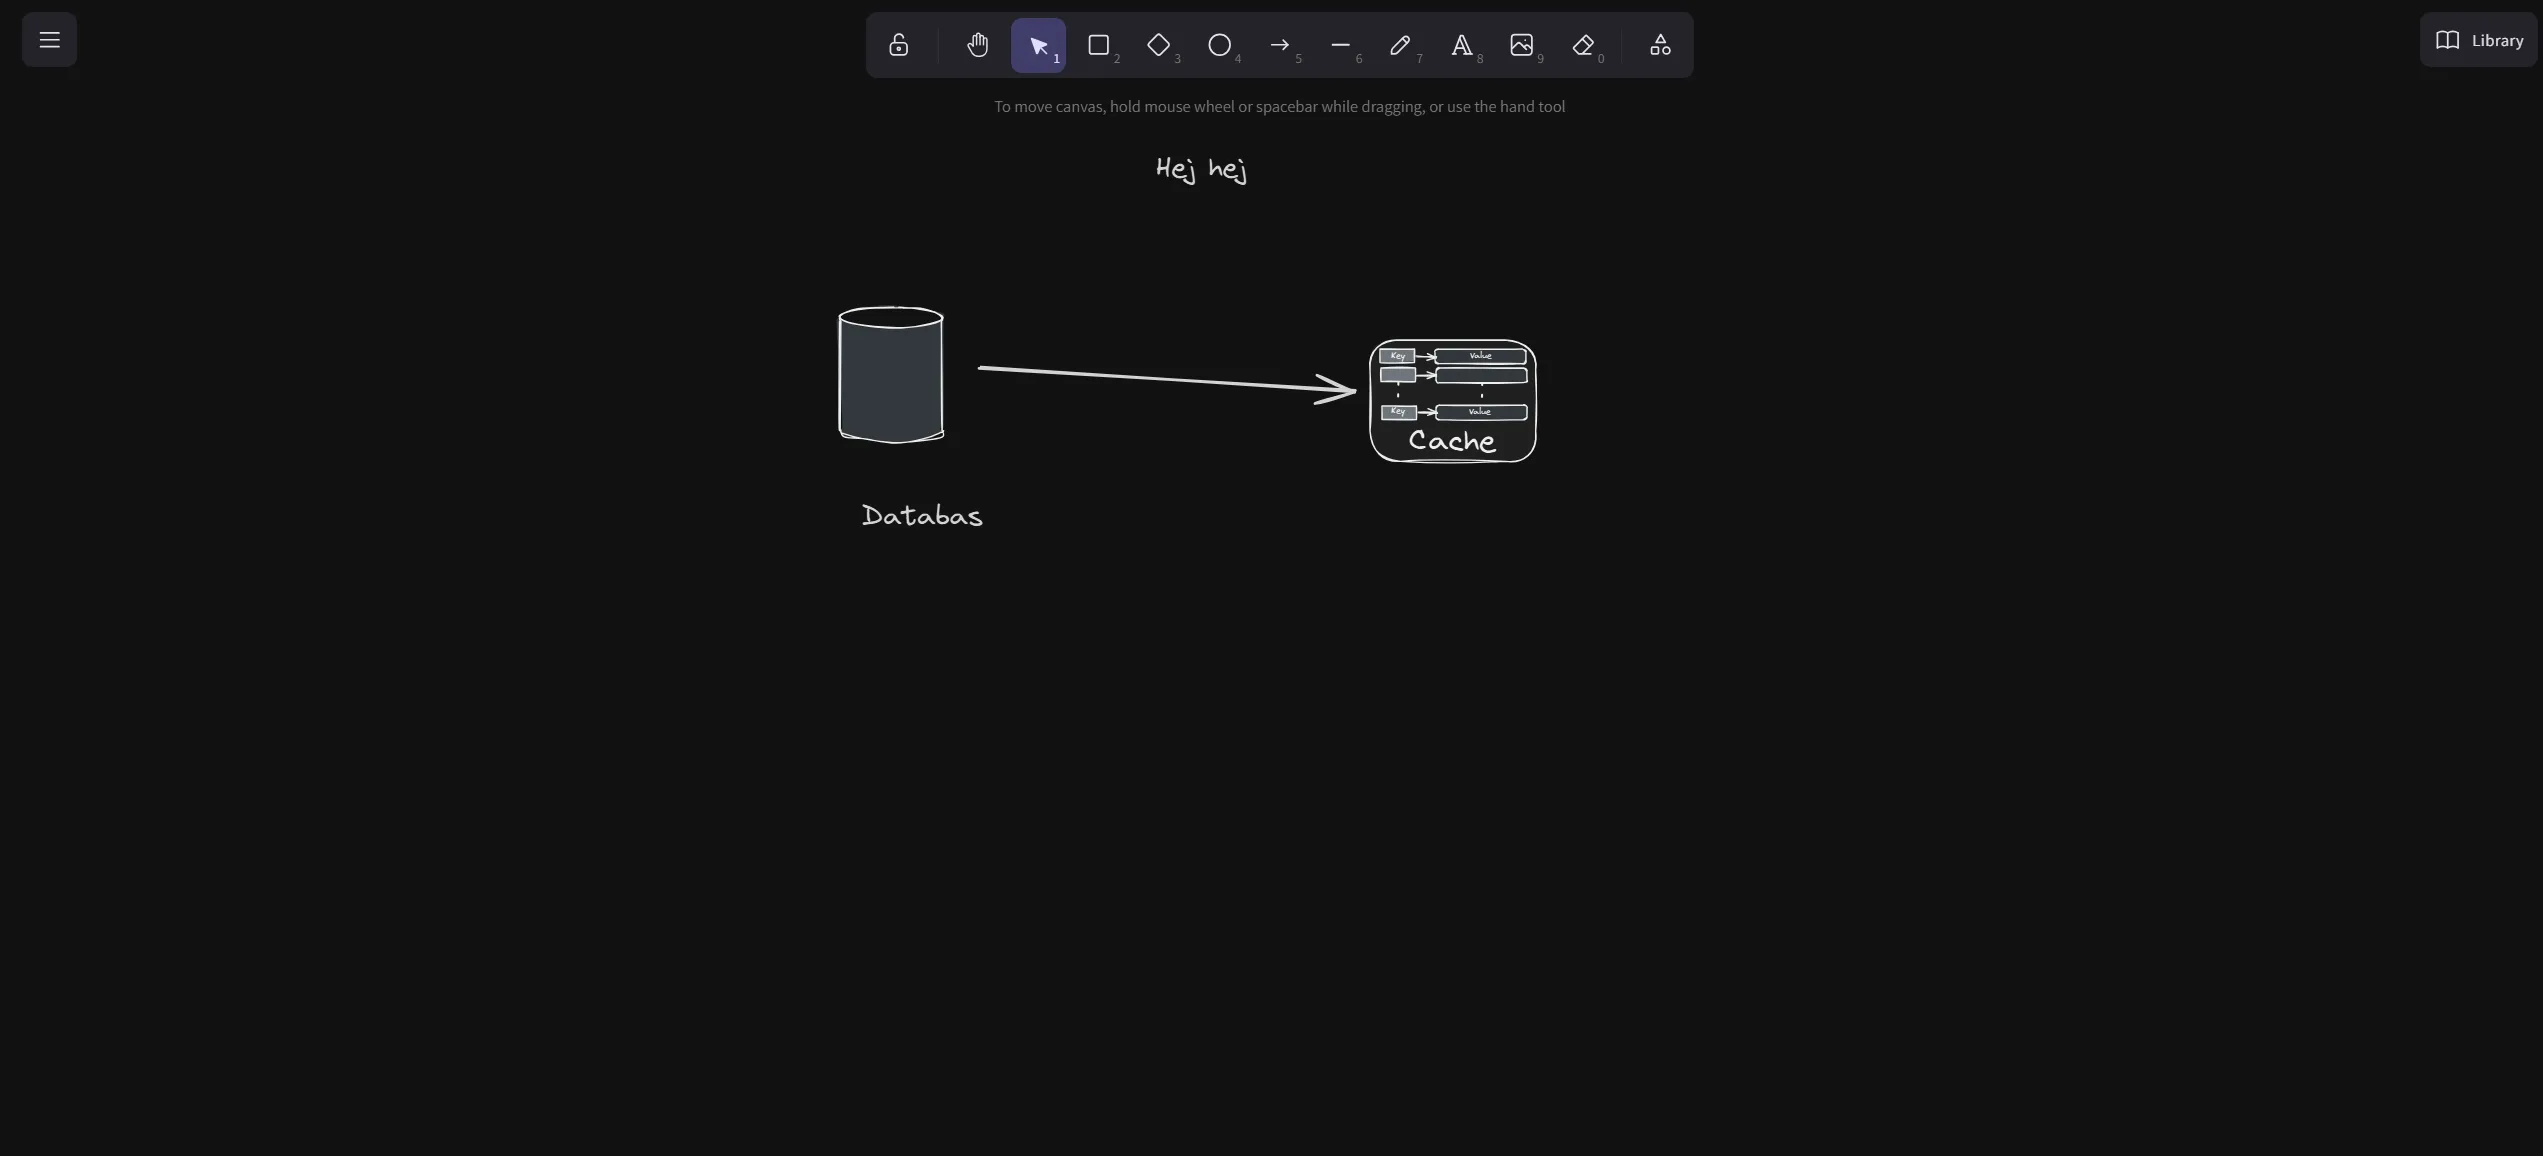Select the 'Databas' label text
The width and height of the screenshot is (2543, 1156).
click(x=922, y=514)
